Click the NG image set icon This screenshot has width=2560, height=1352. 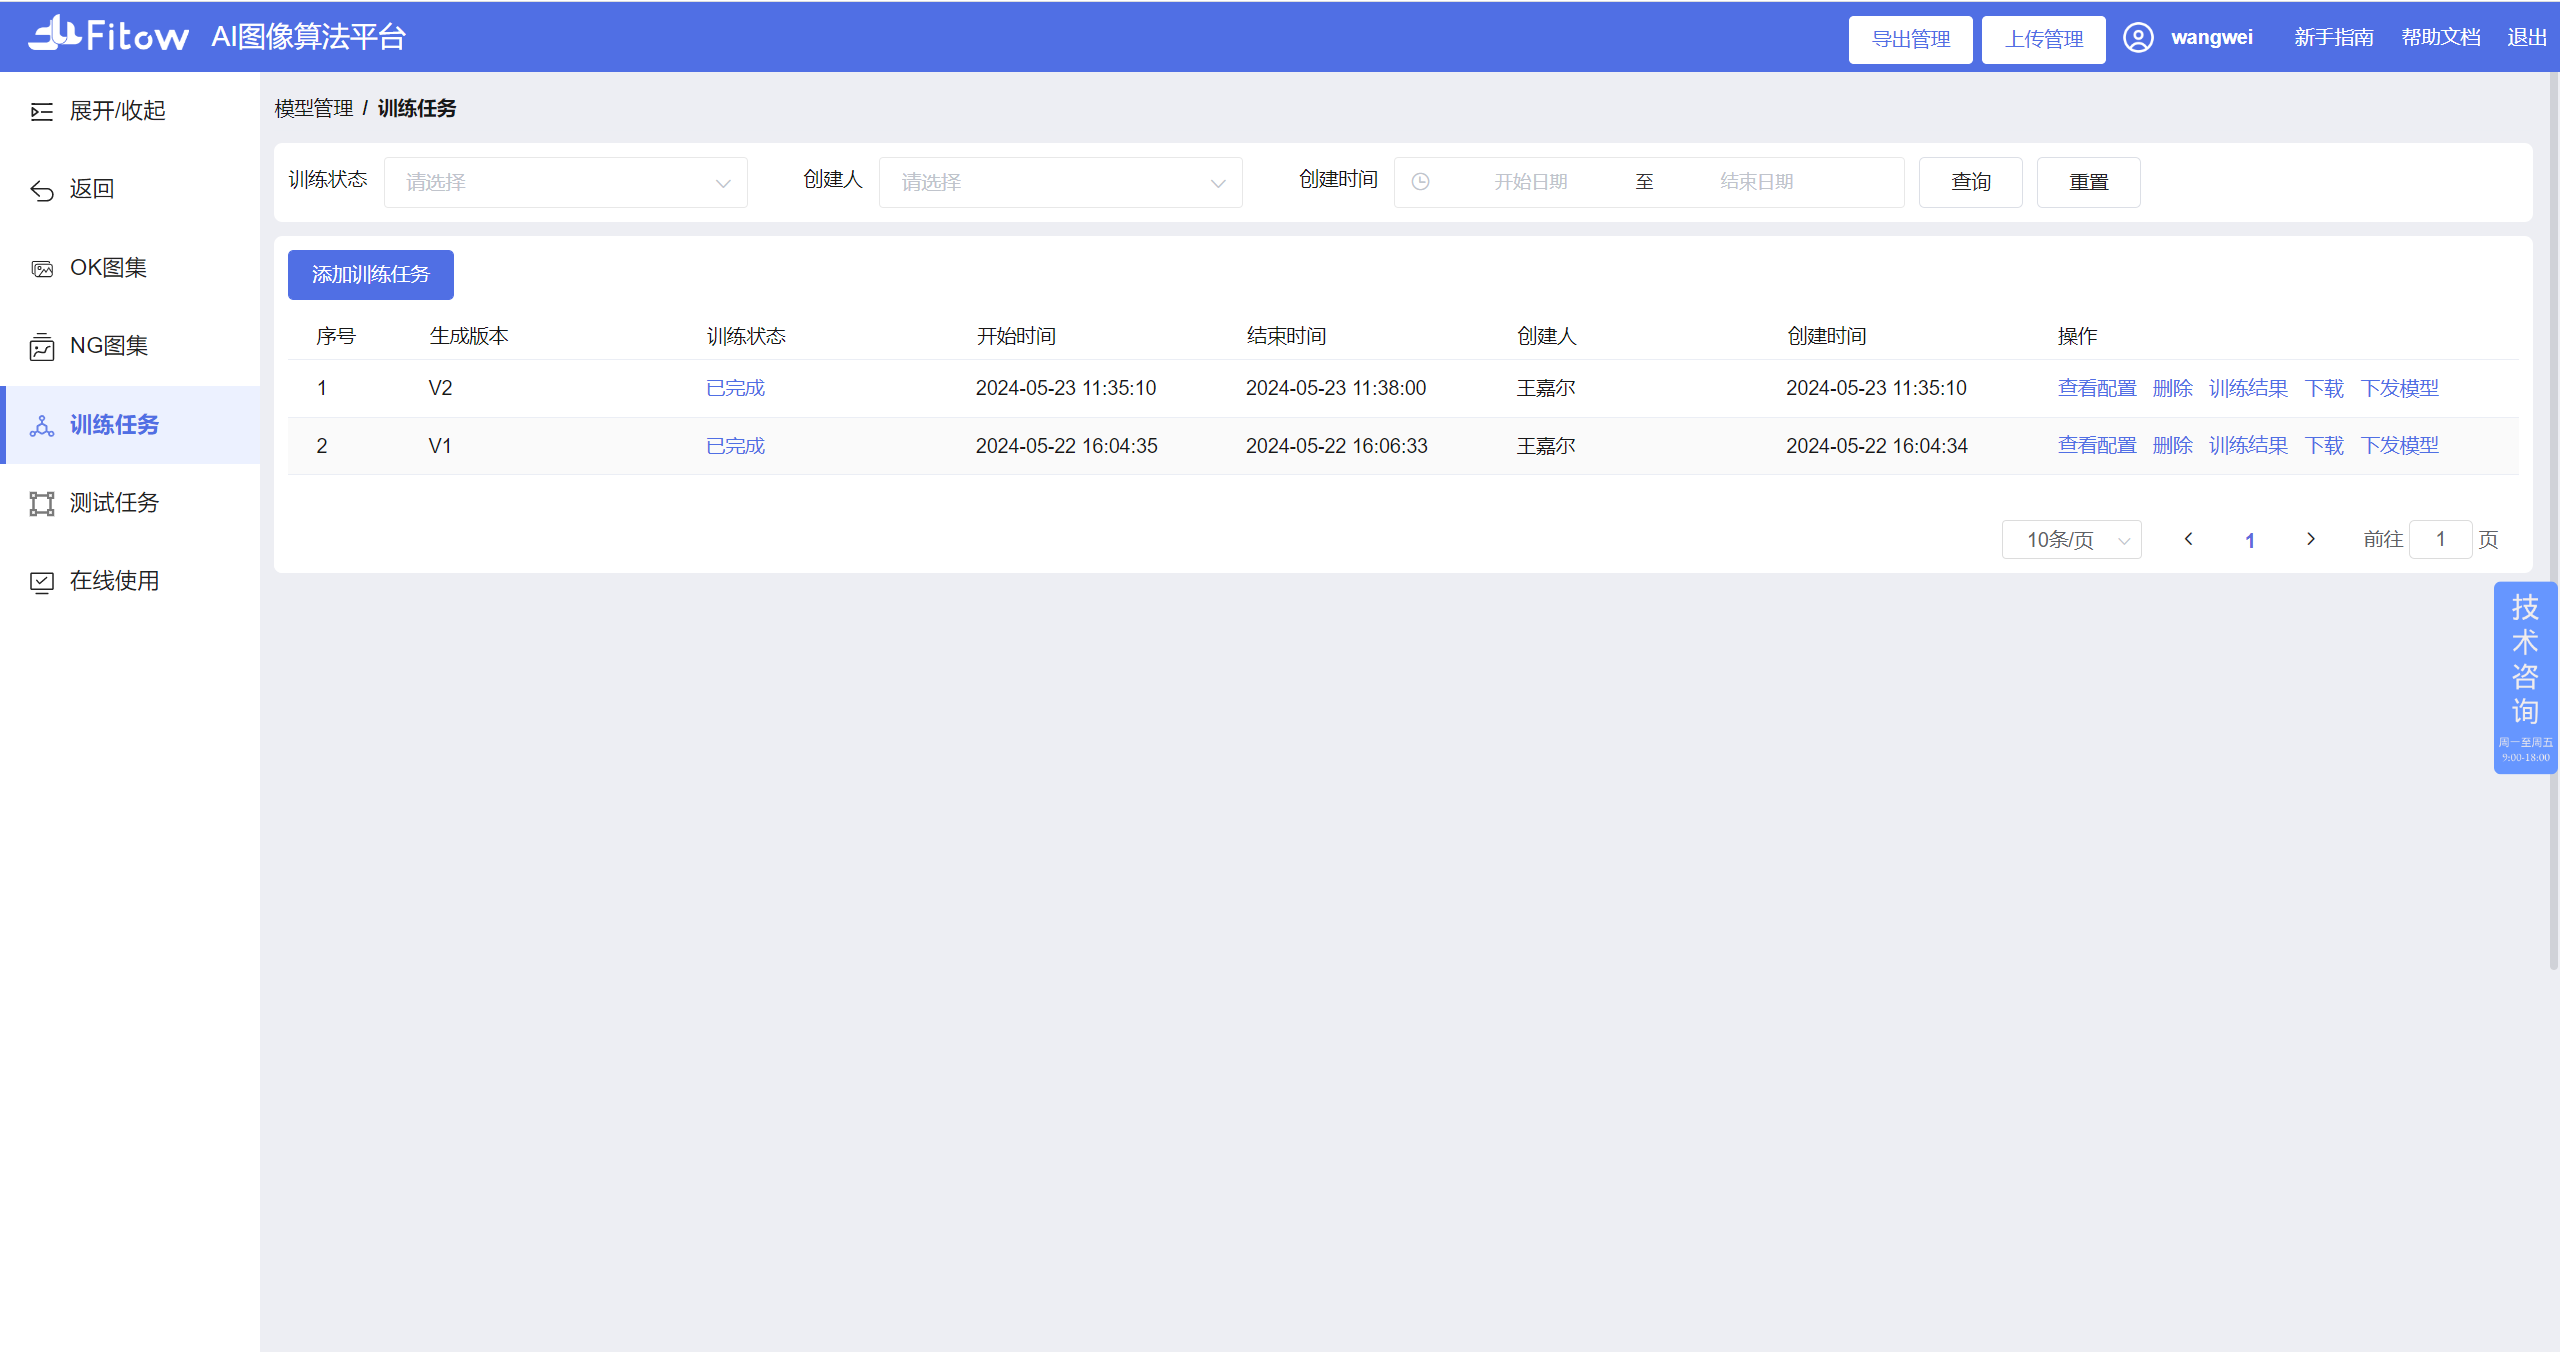pyautogui.click(x=42, y=346)
